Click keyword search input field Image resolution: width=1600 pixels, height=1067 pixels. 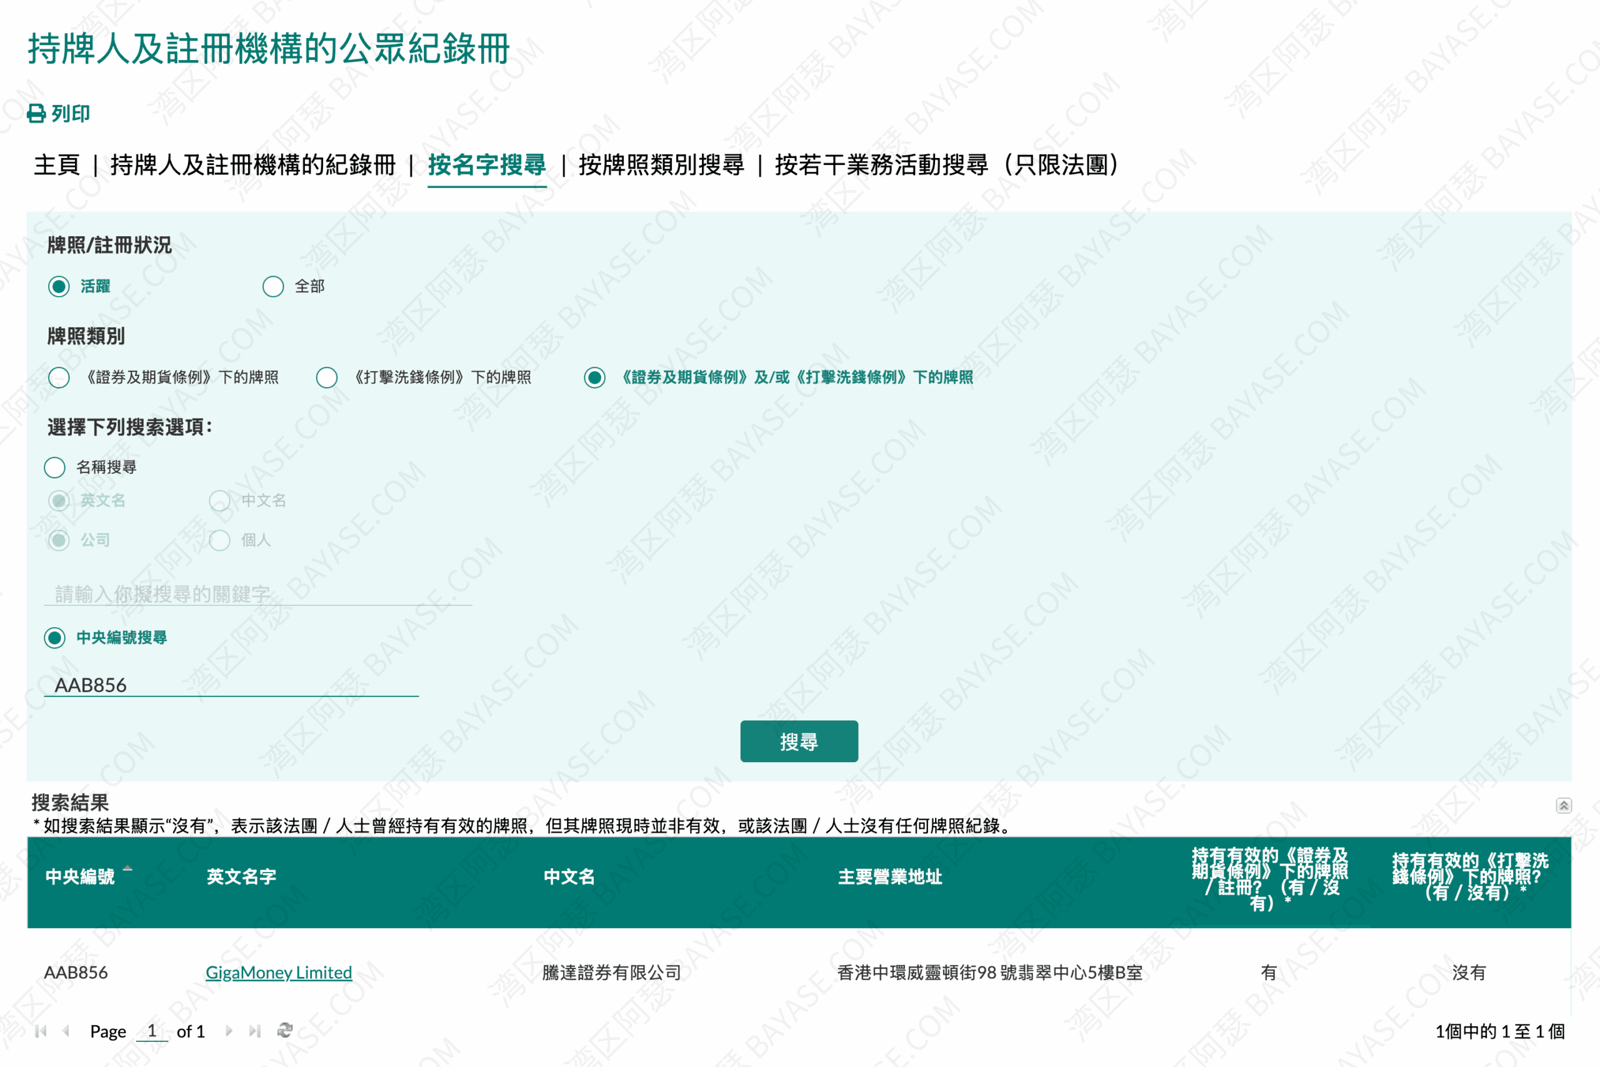(x=258, y=593)
